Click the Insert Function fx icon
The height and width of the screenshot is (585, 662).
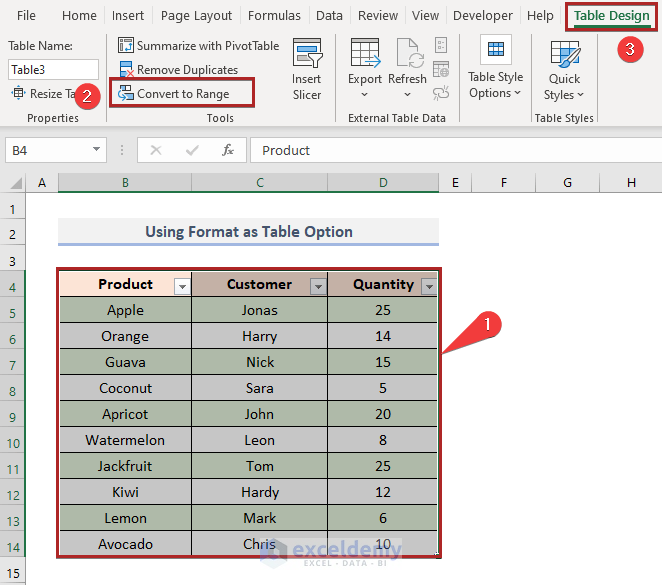(228, 150)
